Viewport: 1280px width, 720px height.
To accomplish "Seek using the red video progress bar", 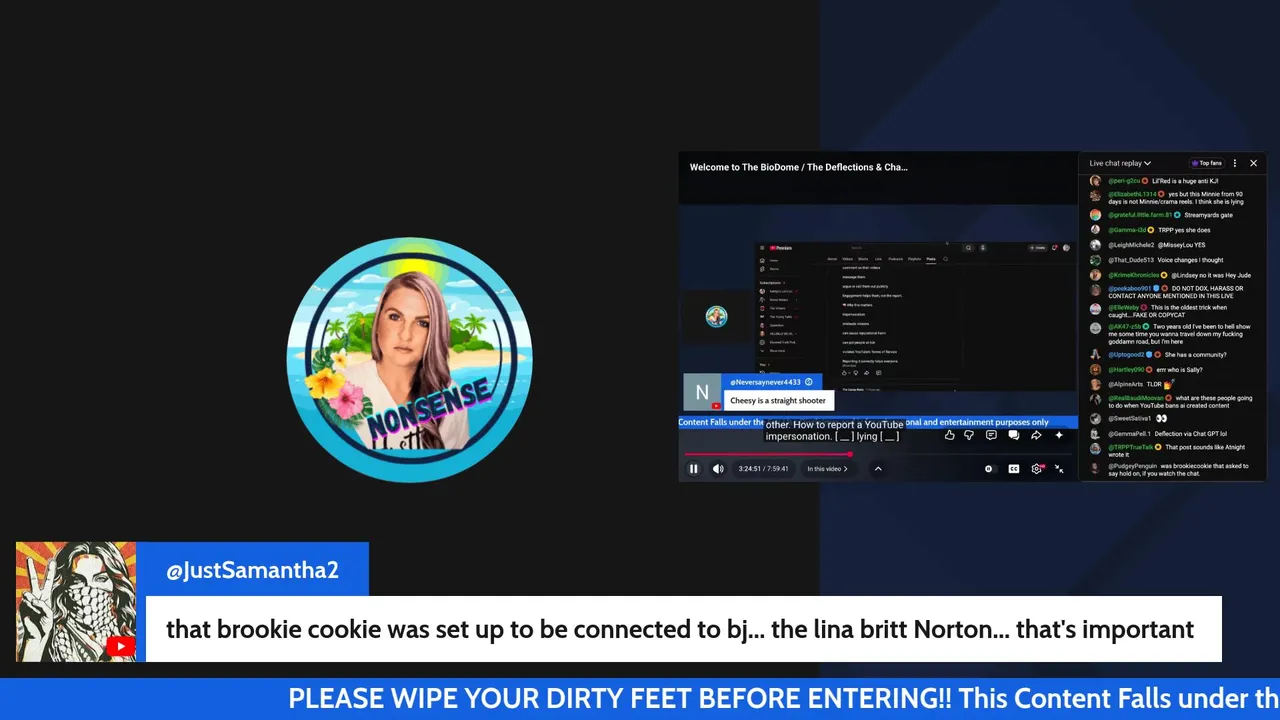I will click(x=766, y=454).
